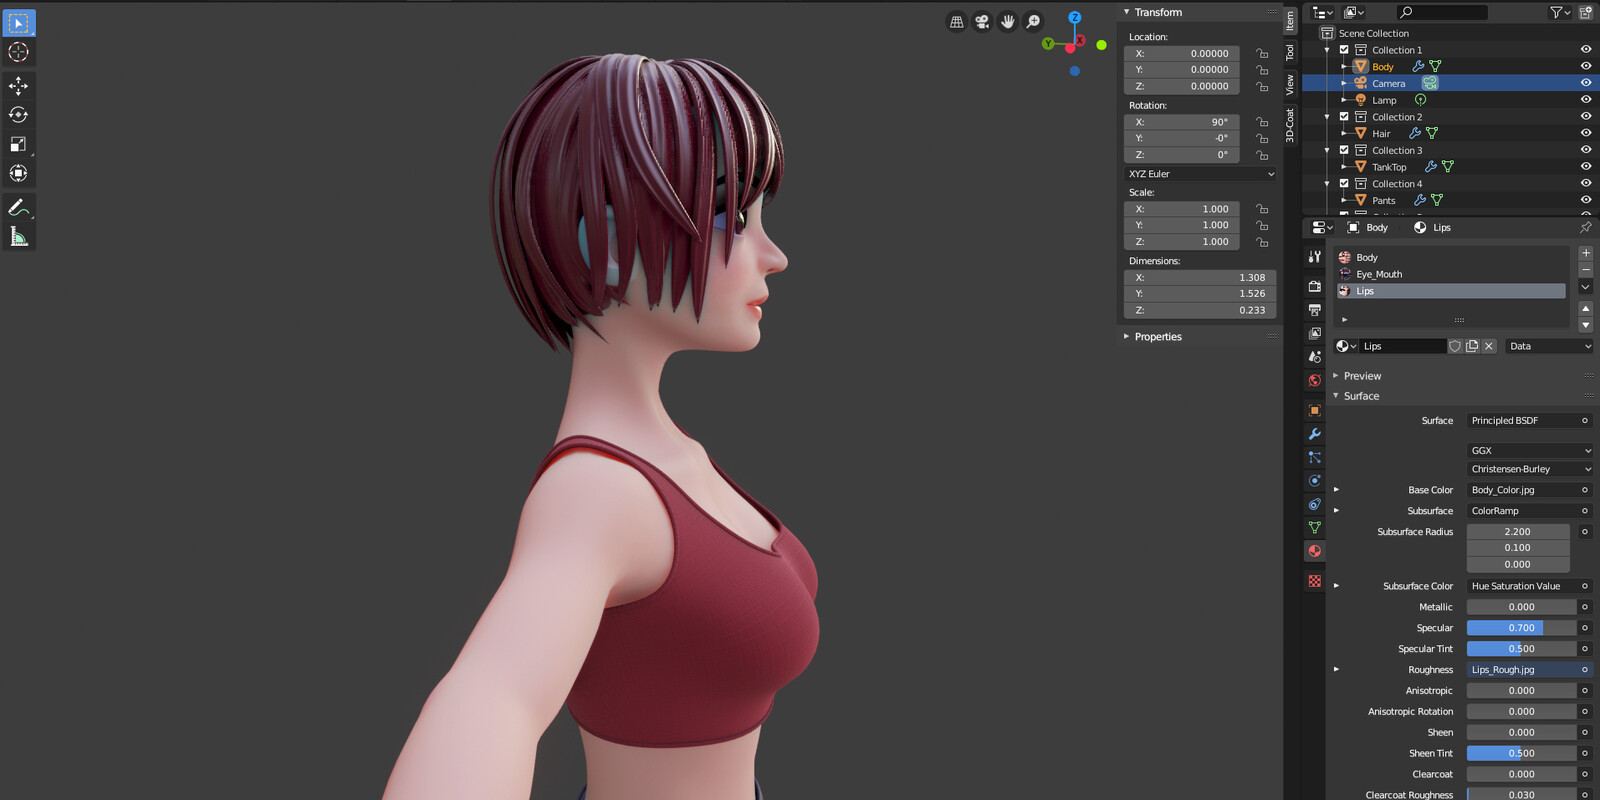The image size is (1600, 800).
Task: Select the combined Transform tool
Action: point(18,173)
